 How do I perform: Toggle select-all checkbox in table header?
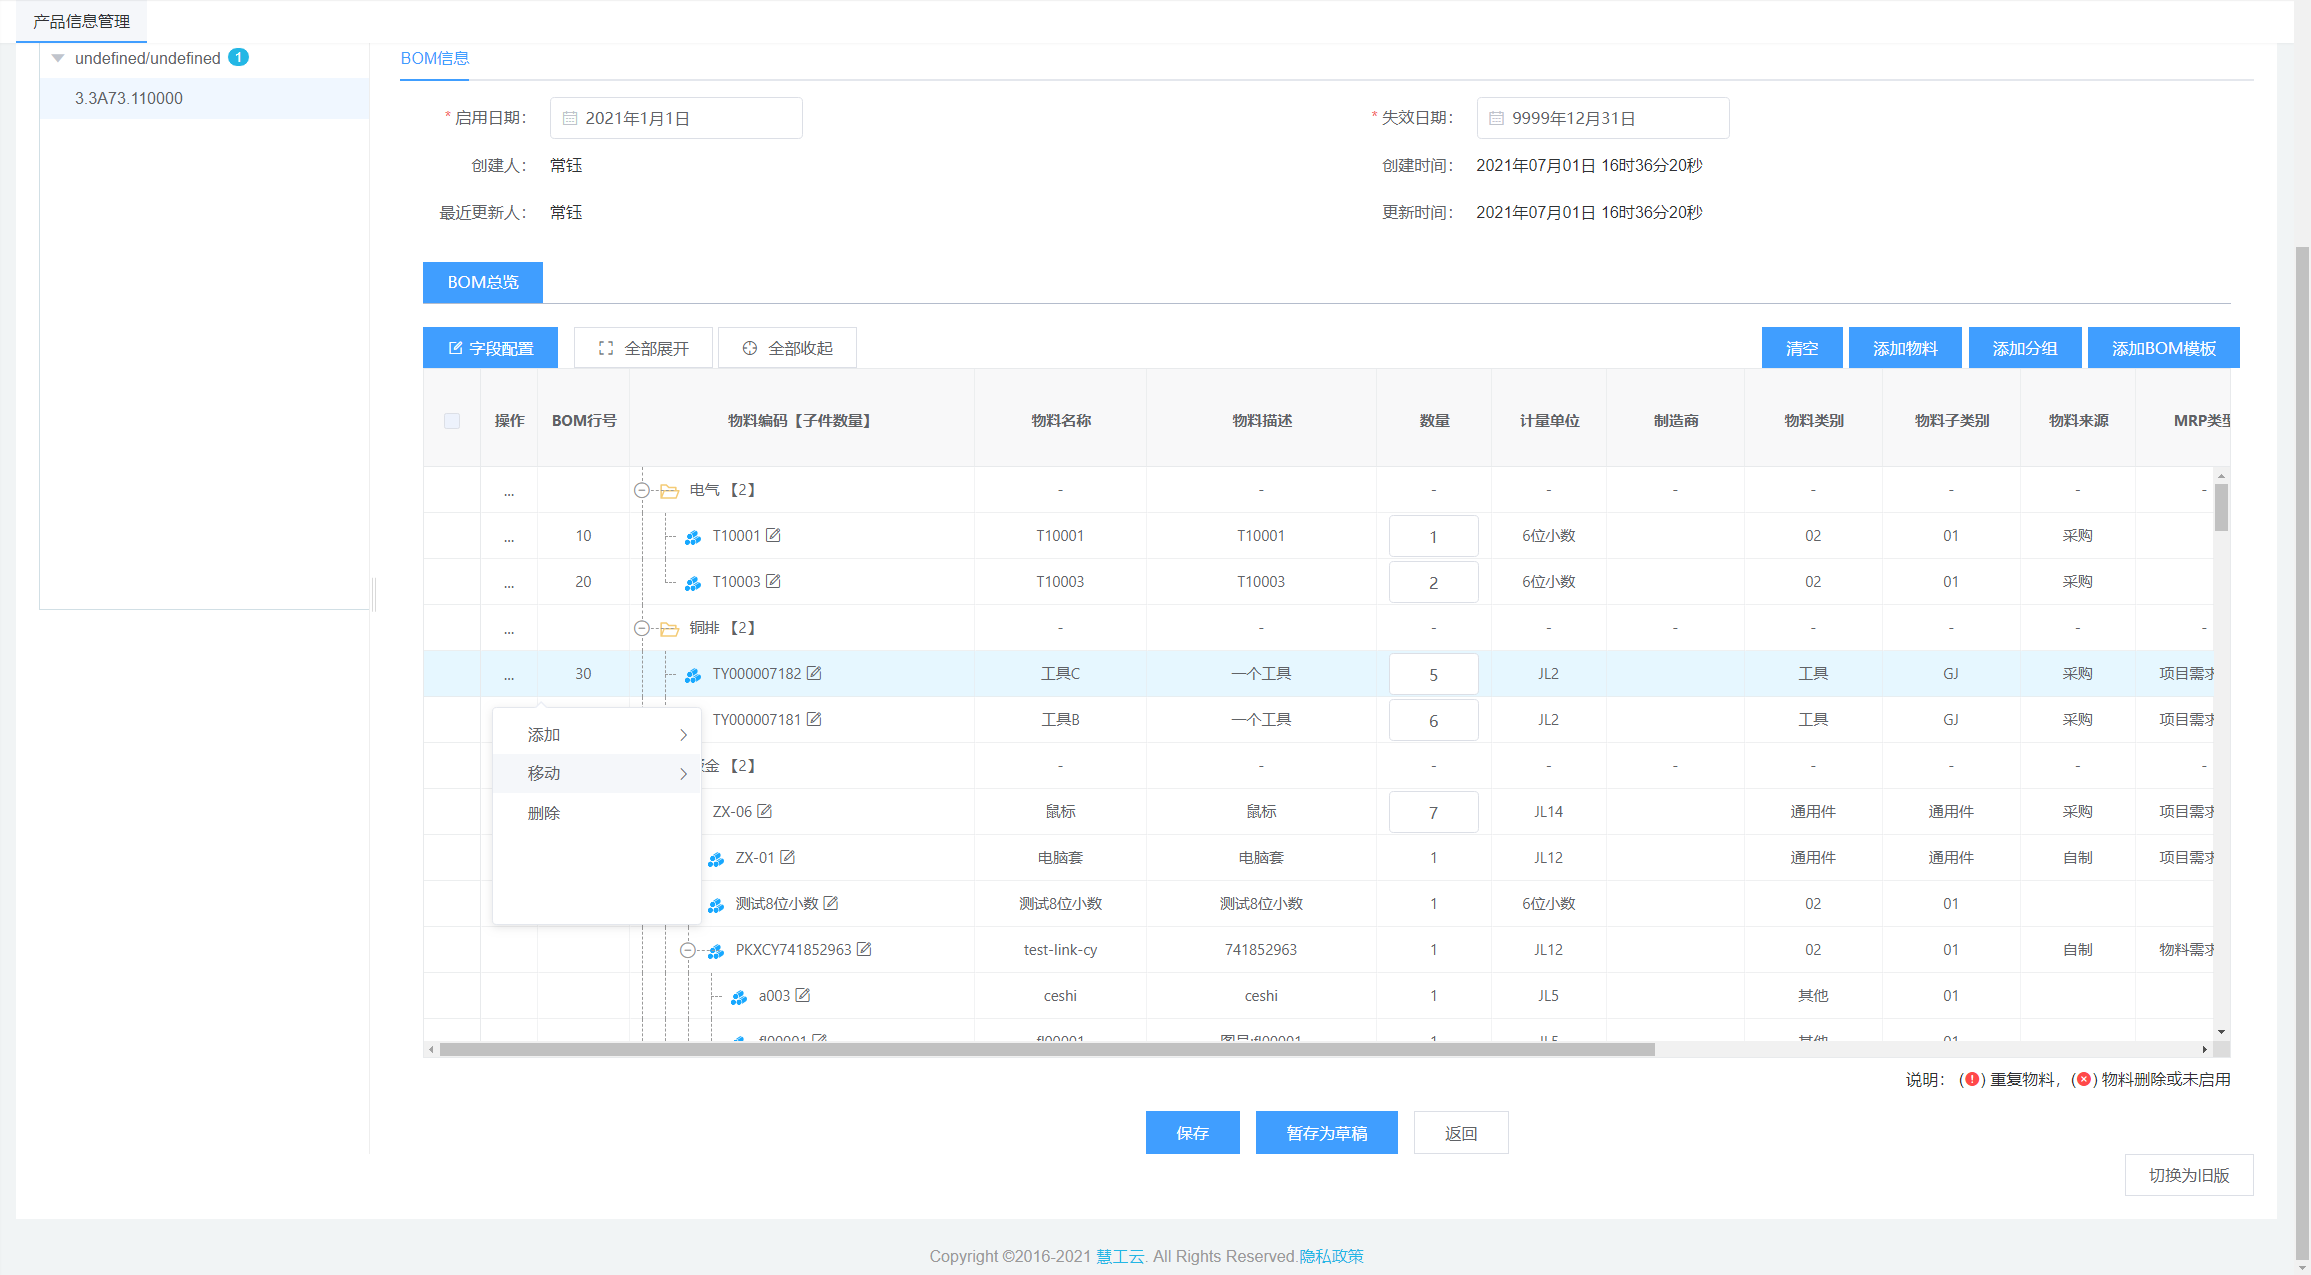point(452,421)
